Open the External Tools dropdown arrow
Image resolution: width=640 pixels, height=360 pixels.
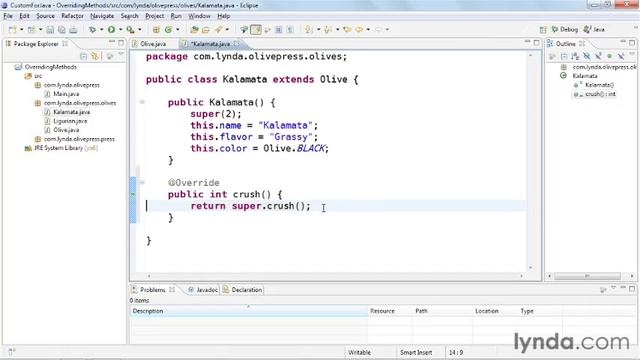(x=139, y=29)
